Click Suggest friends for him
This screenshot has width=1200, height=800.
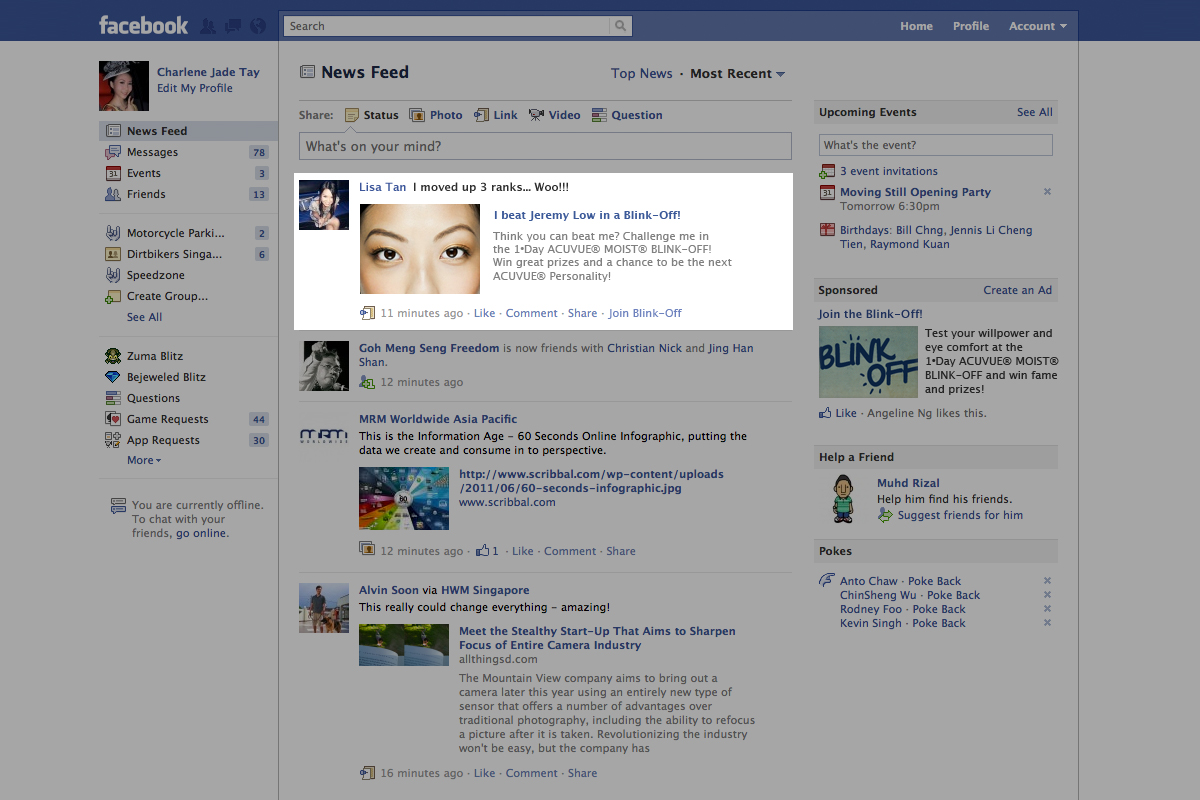(960, 515)
